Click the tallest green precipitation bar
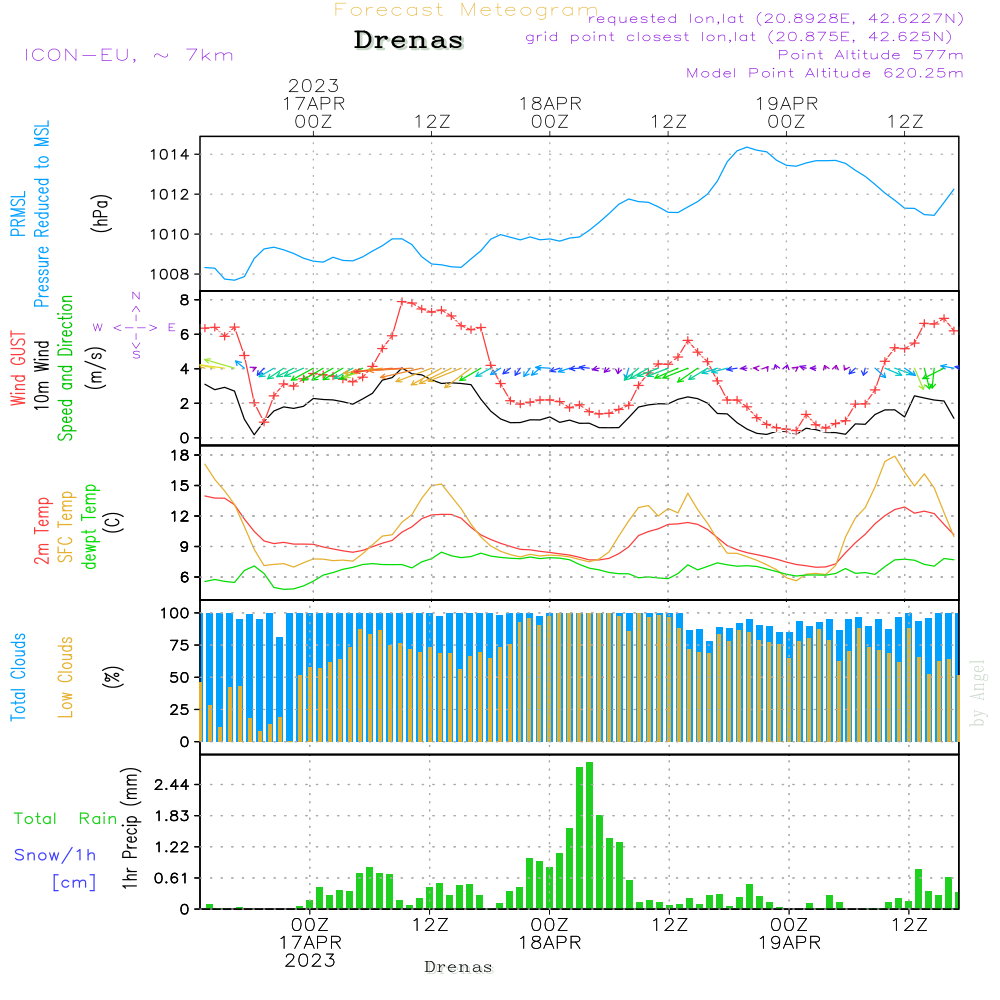The width and height of the screenshot is (1000, 1000). [x=589, y=835]
